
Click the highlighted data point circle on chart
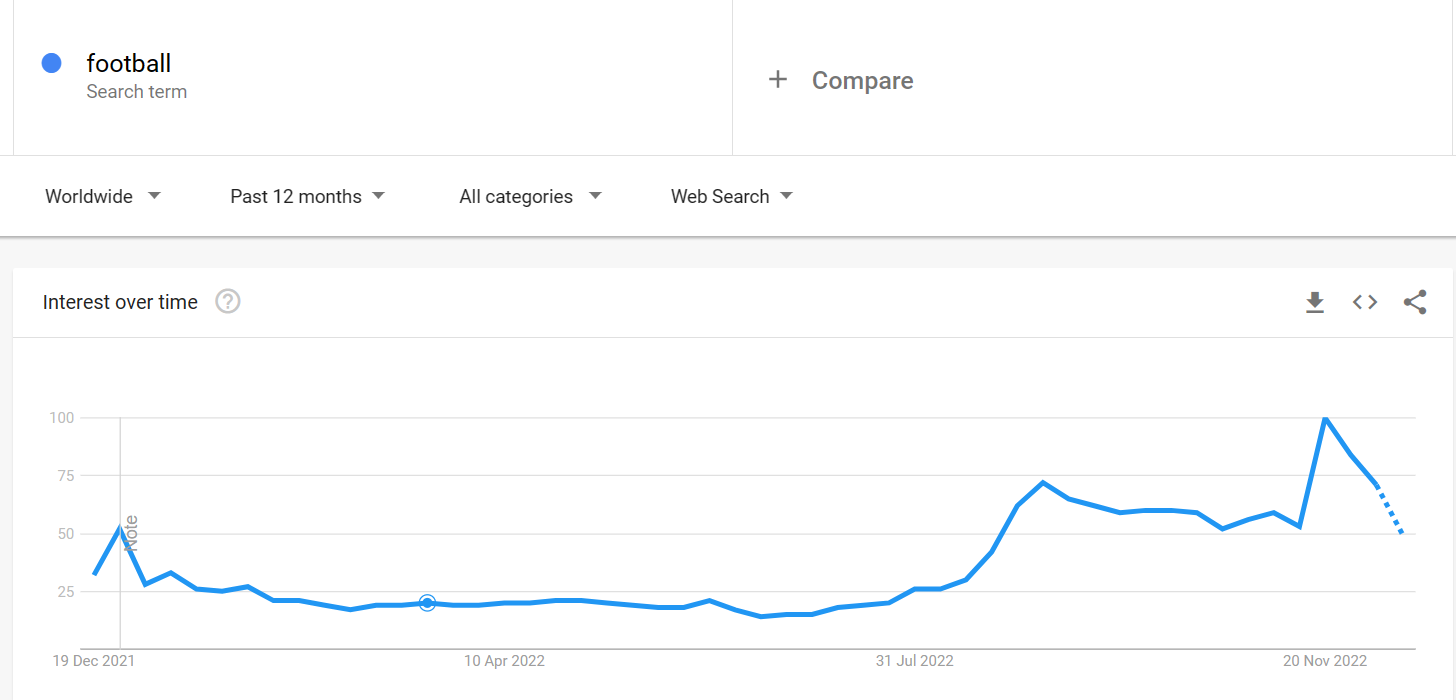(427, 603)
